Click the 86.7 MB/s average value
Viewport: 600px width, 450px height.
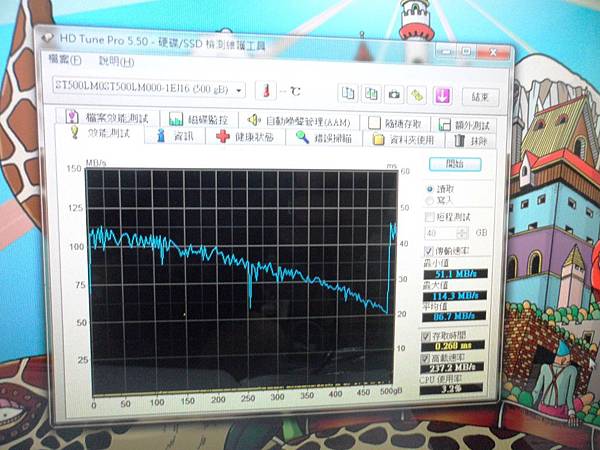coord(454,316)
